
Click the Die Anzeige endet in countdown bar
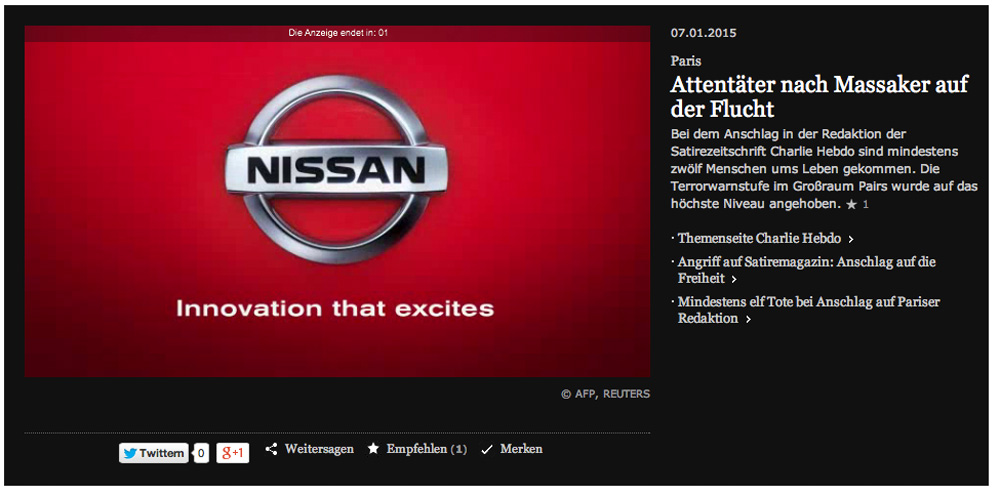[337, 33]
